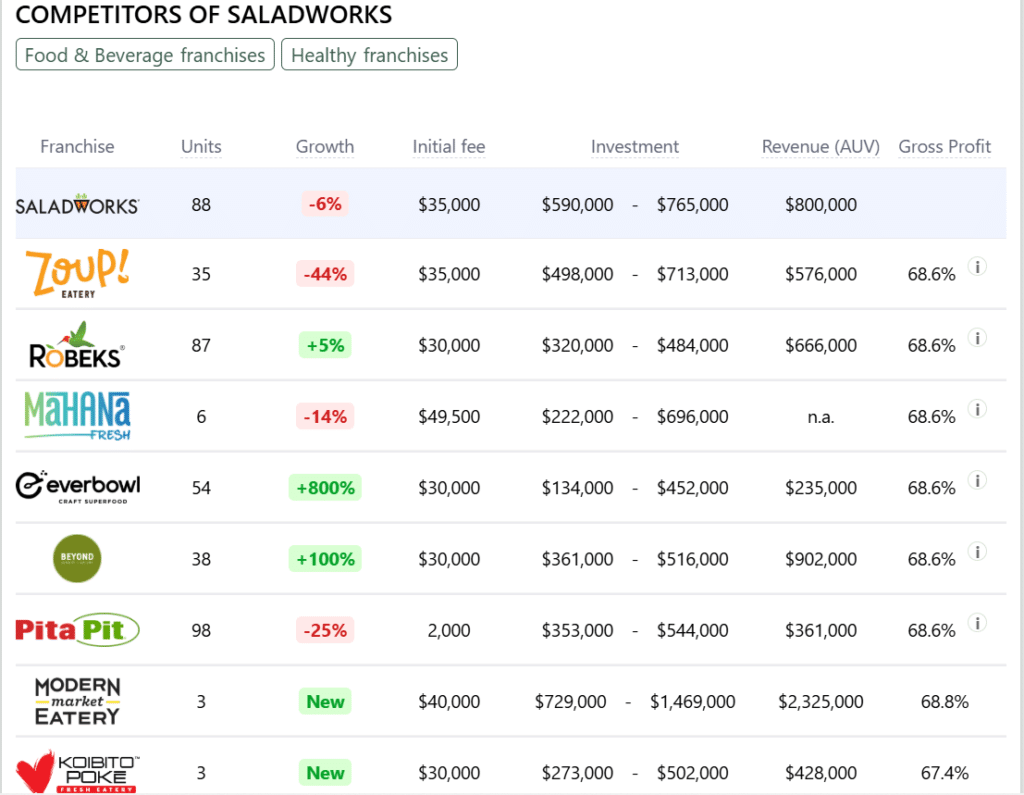Select the Robeks franchise logo
Image resolution: width=1024 pixels, height=795 pixels.
[x=77, y=345]
